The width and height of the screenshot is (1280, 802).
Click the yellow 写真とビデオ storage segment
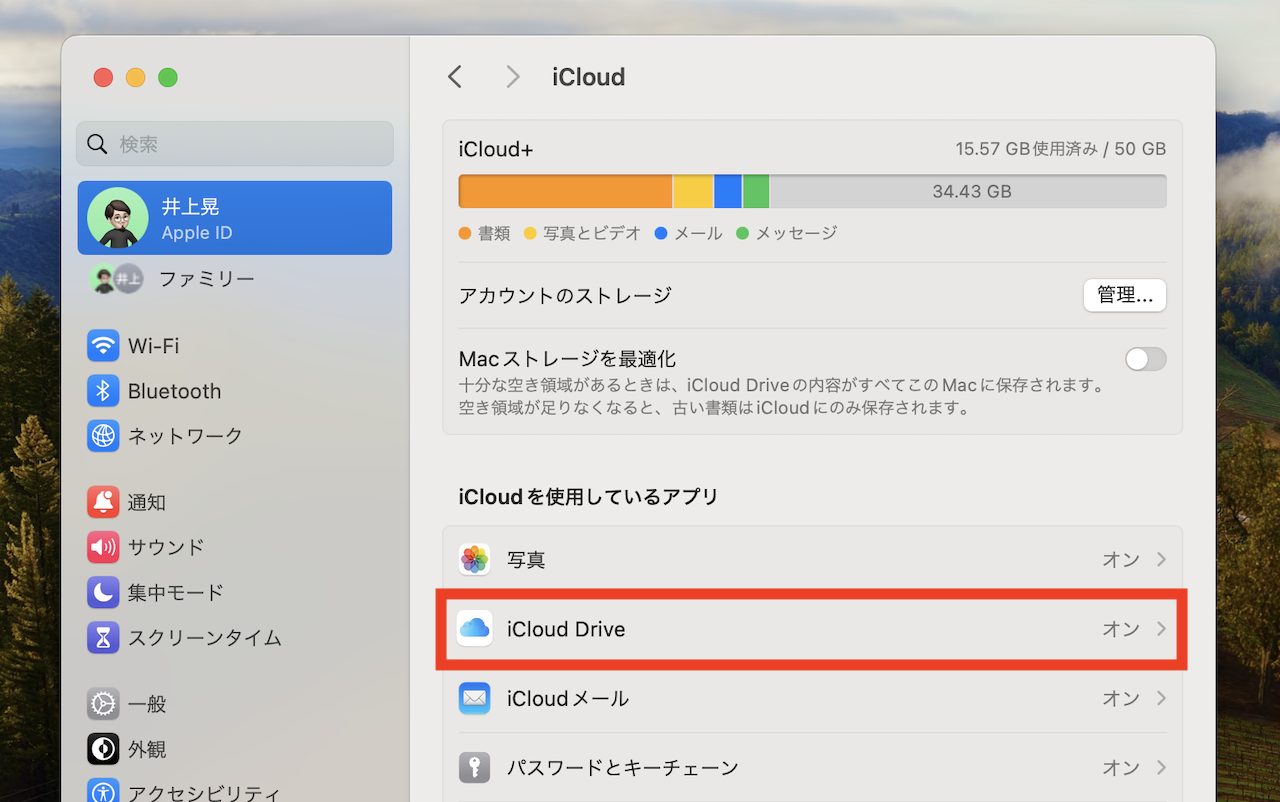click(693, 191)
